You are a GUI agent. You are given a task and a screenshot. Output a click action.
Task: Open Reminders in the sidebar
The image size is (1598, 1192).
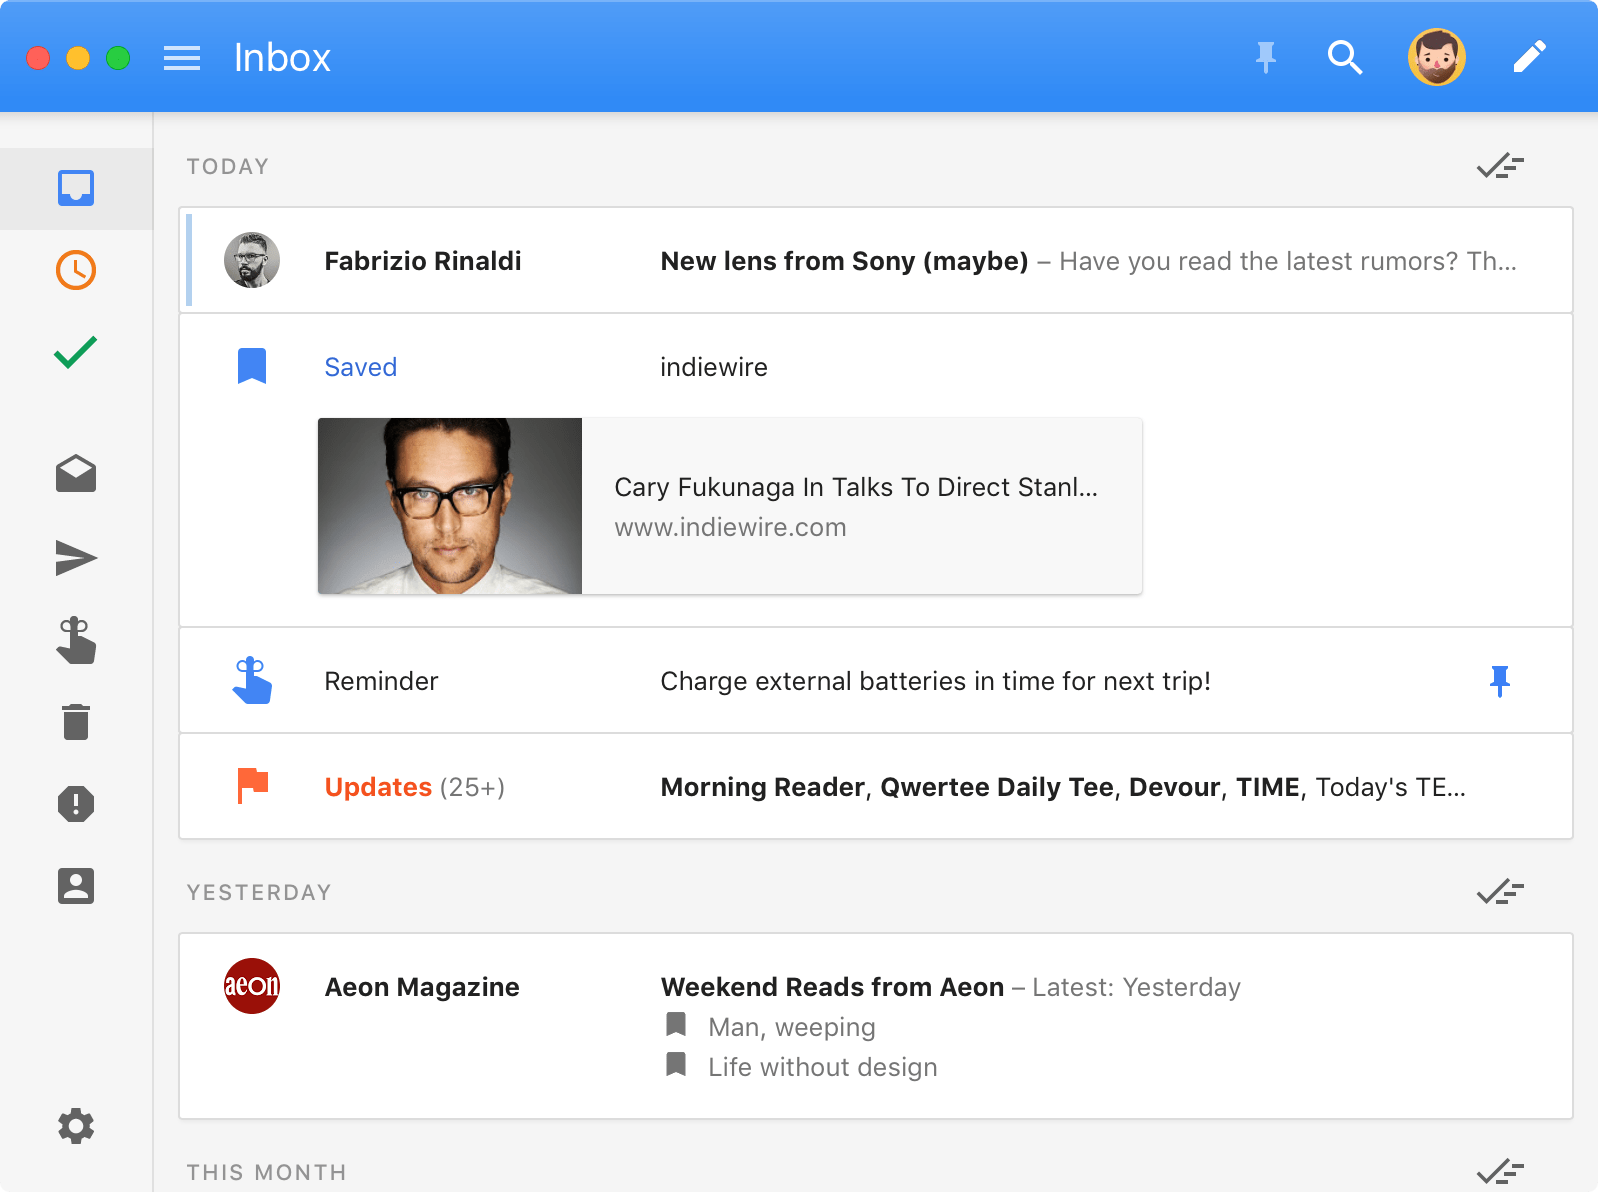pos(76,641)
